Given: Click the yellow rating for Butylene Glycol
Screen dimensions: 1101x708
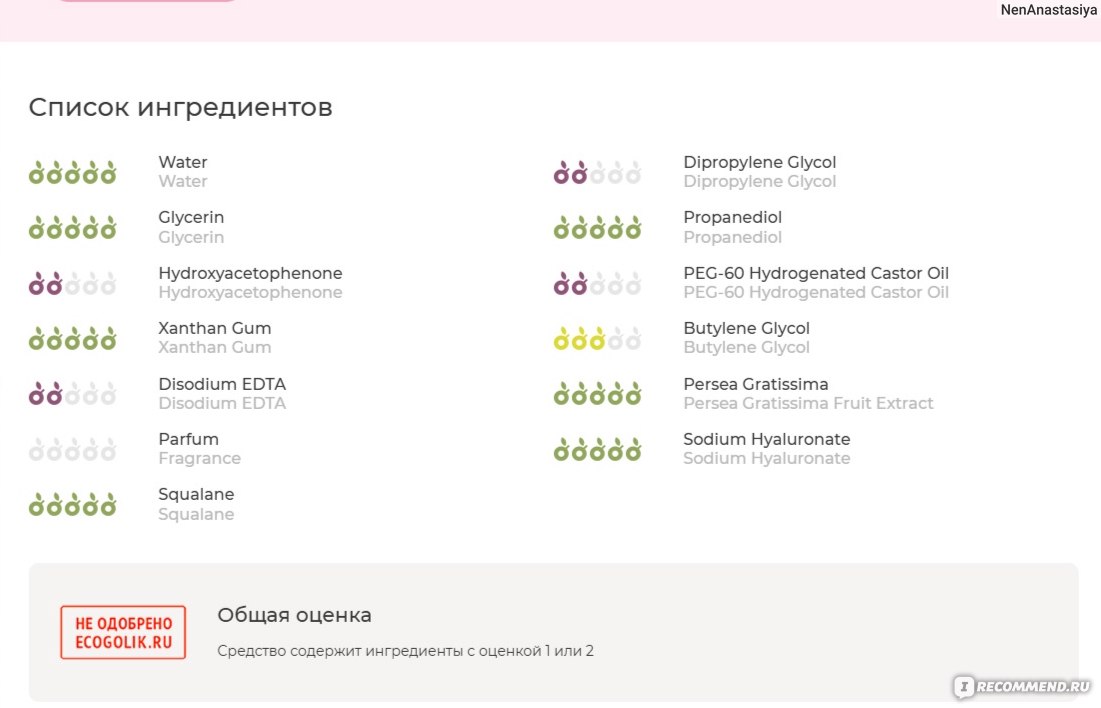Looking at the screenshot, I should click(x=598, y=339).
